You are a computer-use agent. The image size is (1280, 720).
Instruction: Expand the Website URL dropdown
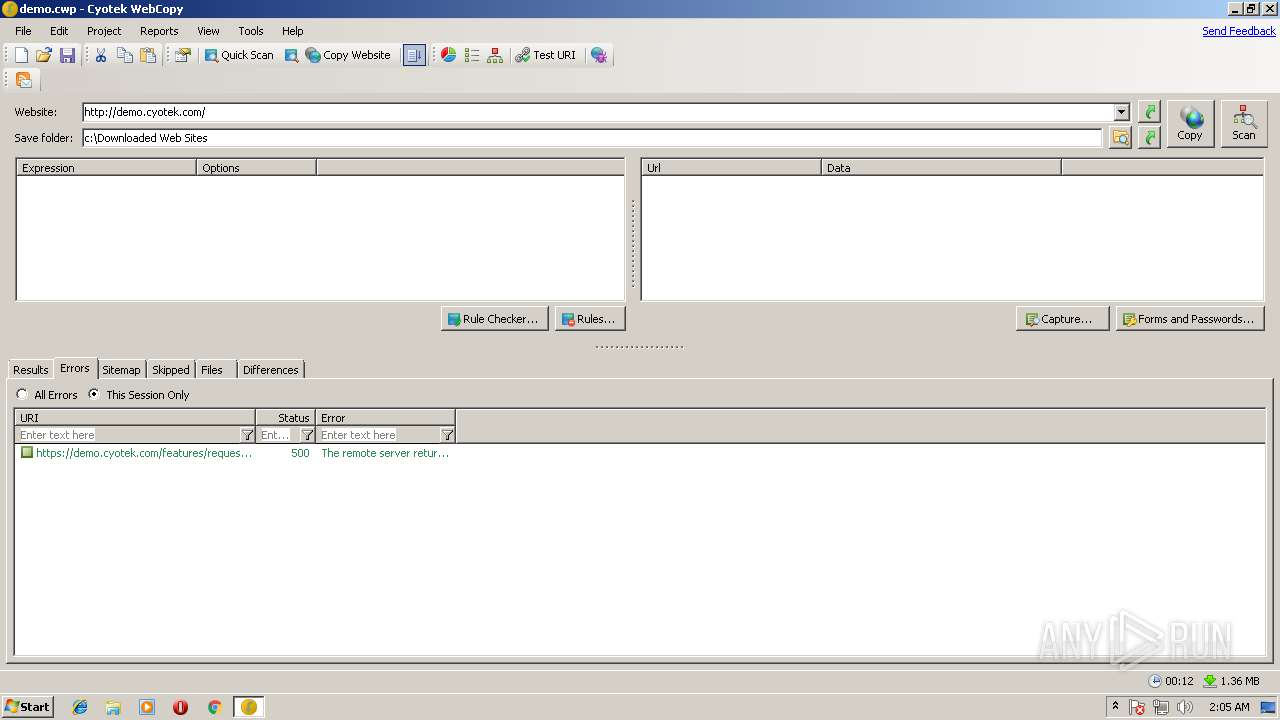click(1122, 112)
